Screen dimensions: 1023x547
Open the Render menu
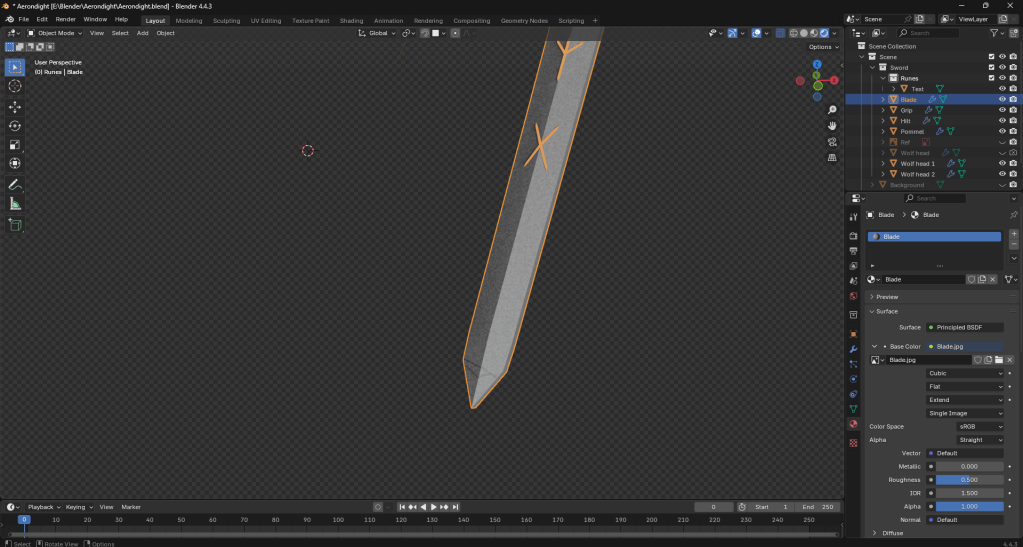coord(65,19)
